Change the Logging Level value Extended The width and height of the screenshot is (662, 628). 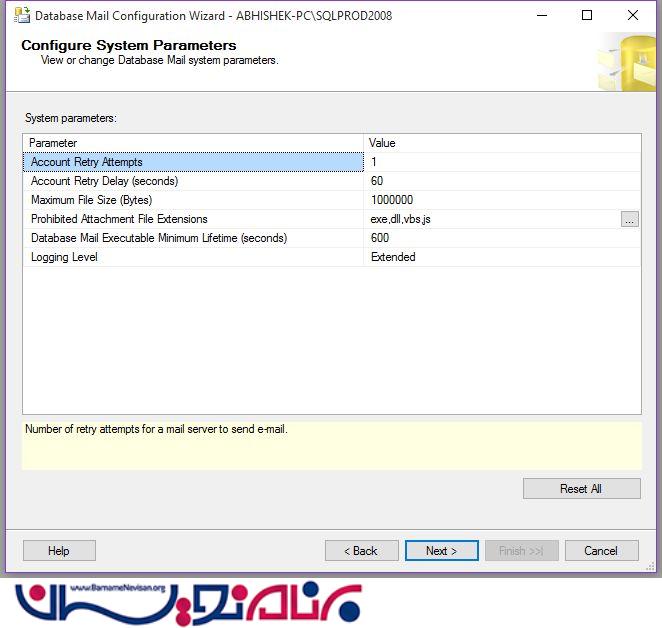(x=502, y=257)
